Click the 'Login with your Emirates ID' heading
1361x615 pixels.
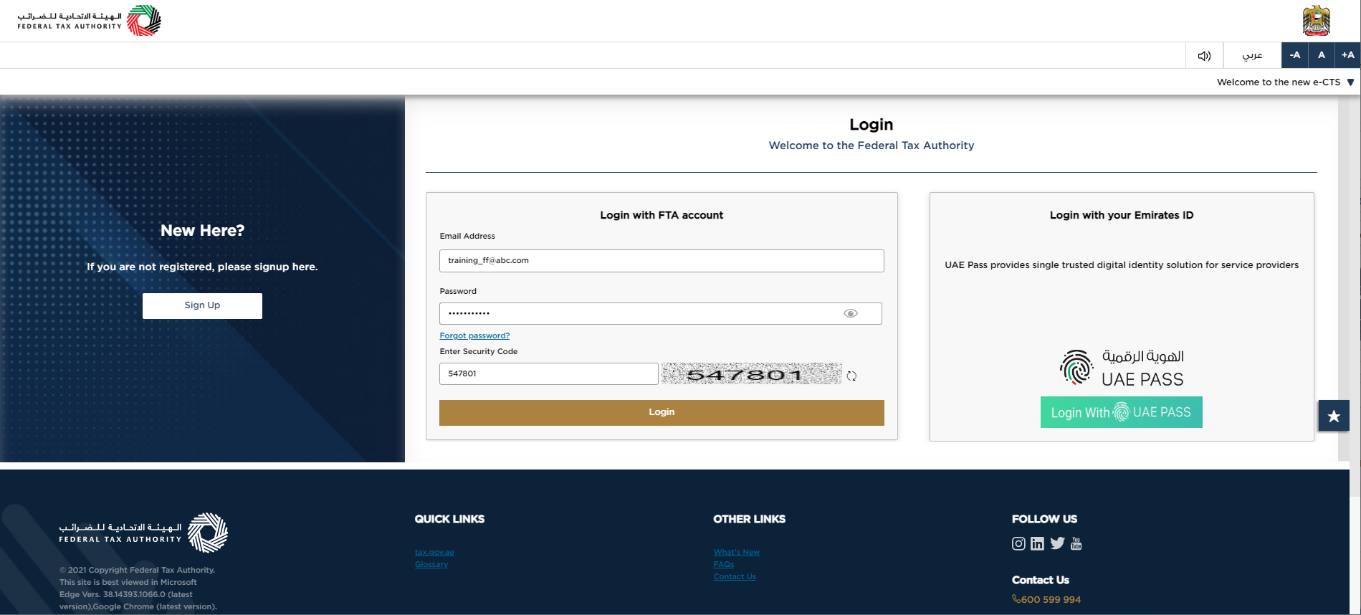1122,215
